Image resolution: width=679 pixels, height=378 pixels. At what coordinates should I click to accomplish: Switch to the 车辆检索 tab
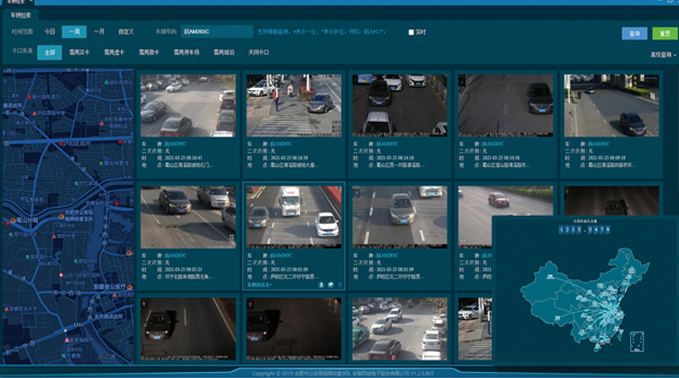pyautogui.click(x=20, y=15)
